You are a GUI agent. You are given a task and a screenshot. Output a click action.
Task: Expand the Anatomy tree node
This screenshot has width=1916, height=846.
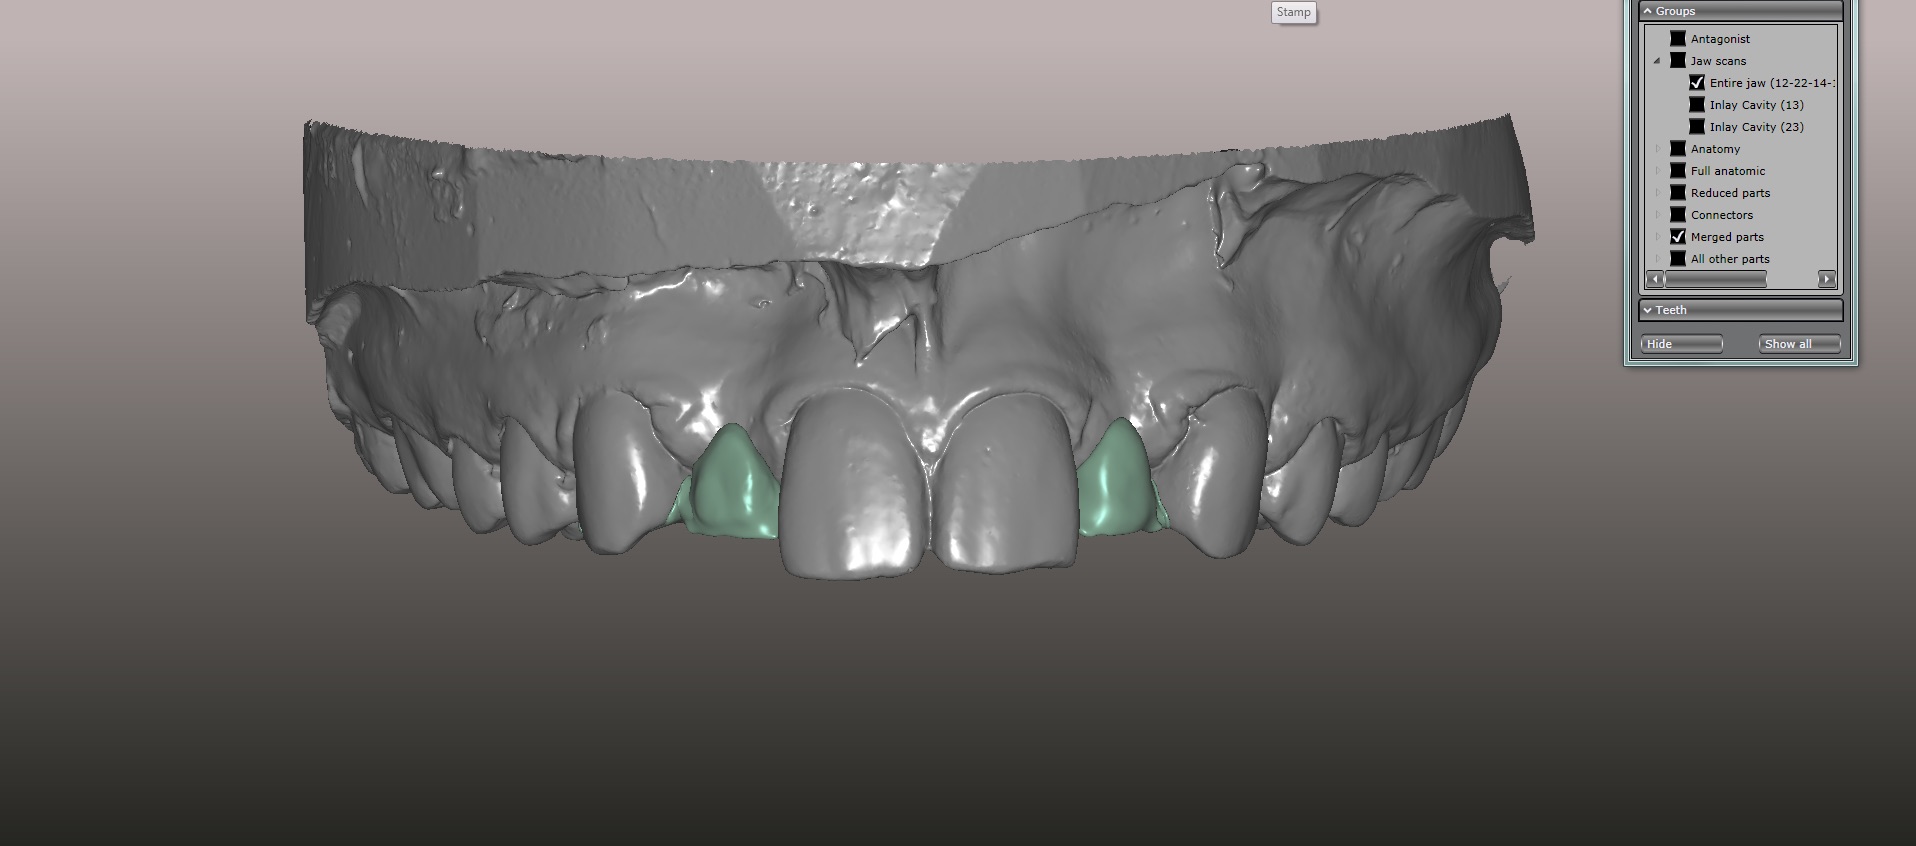point(1657,149)
